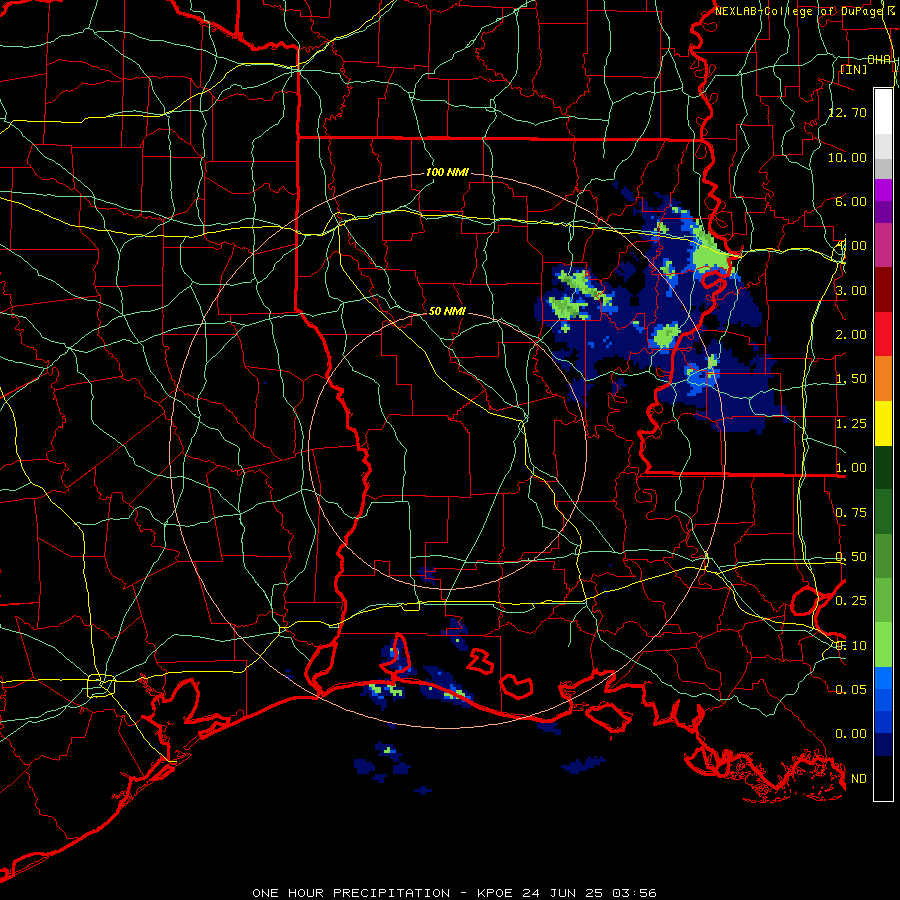
Task: Click the 2.00 legend value
Action: [x=851, y=335]
